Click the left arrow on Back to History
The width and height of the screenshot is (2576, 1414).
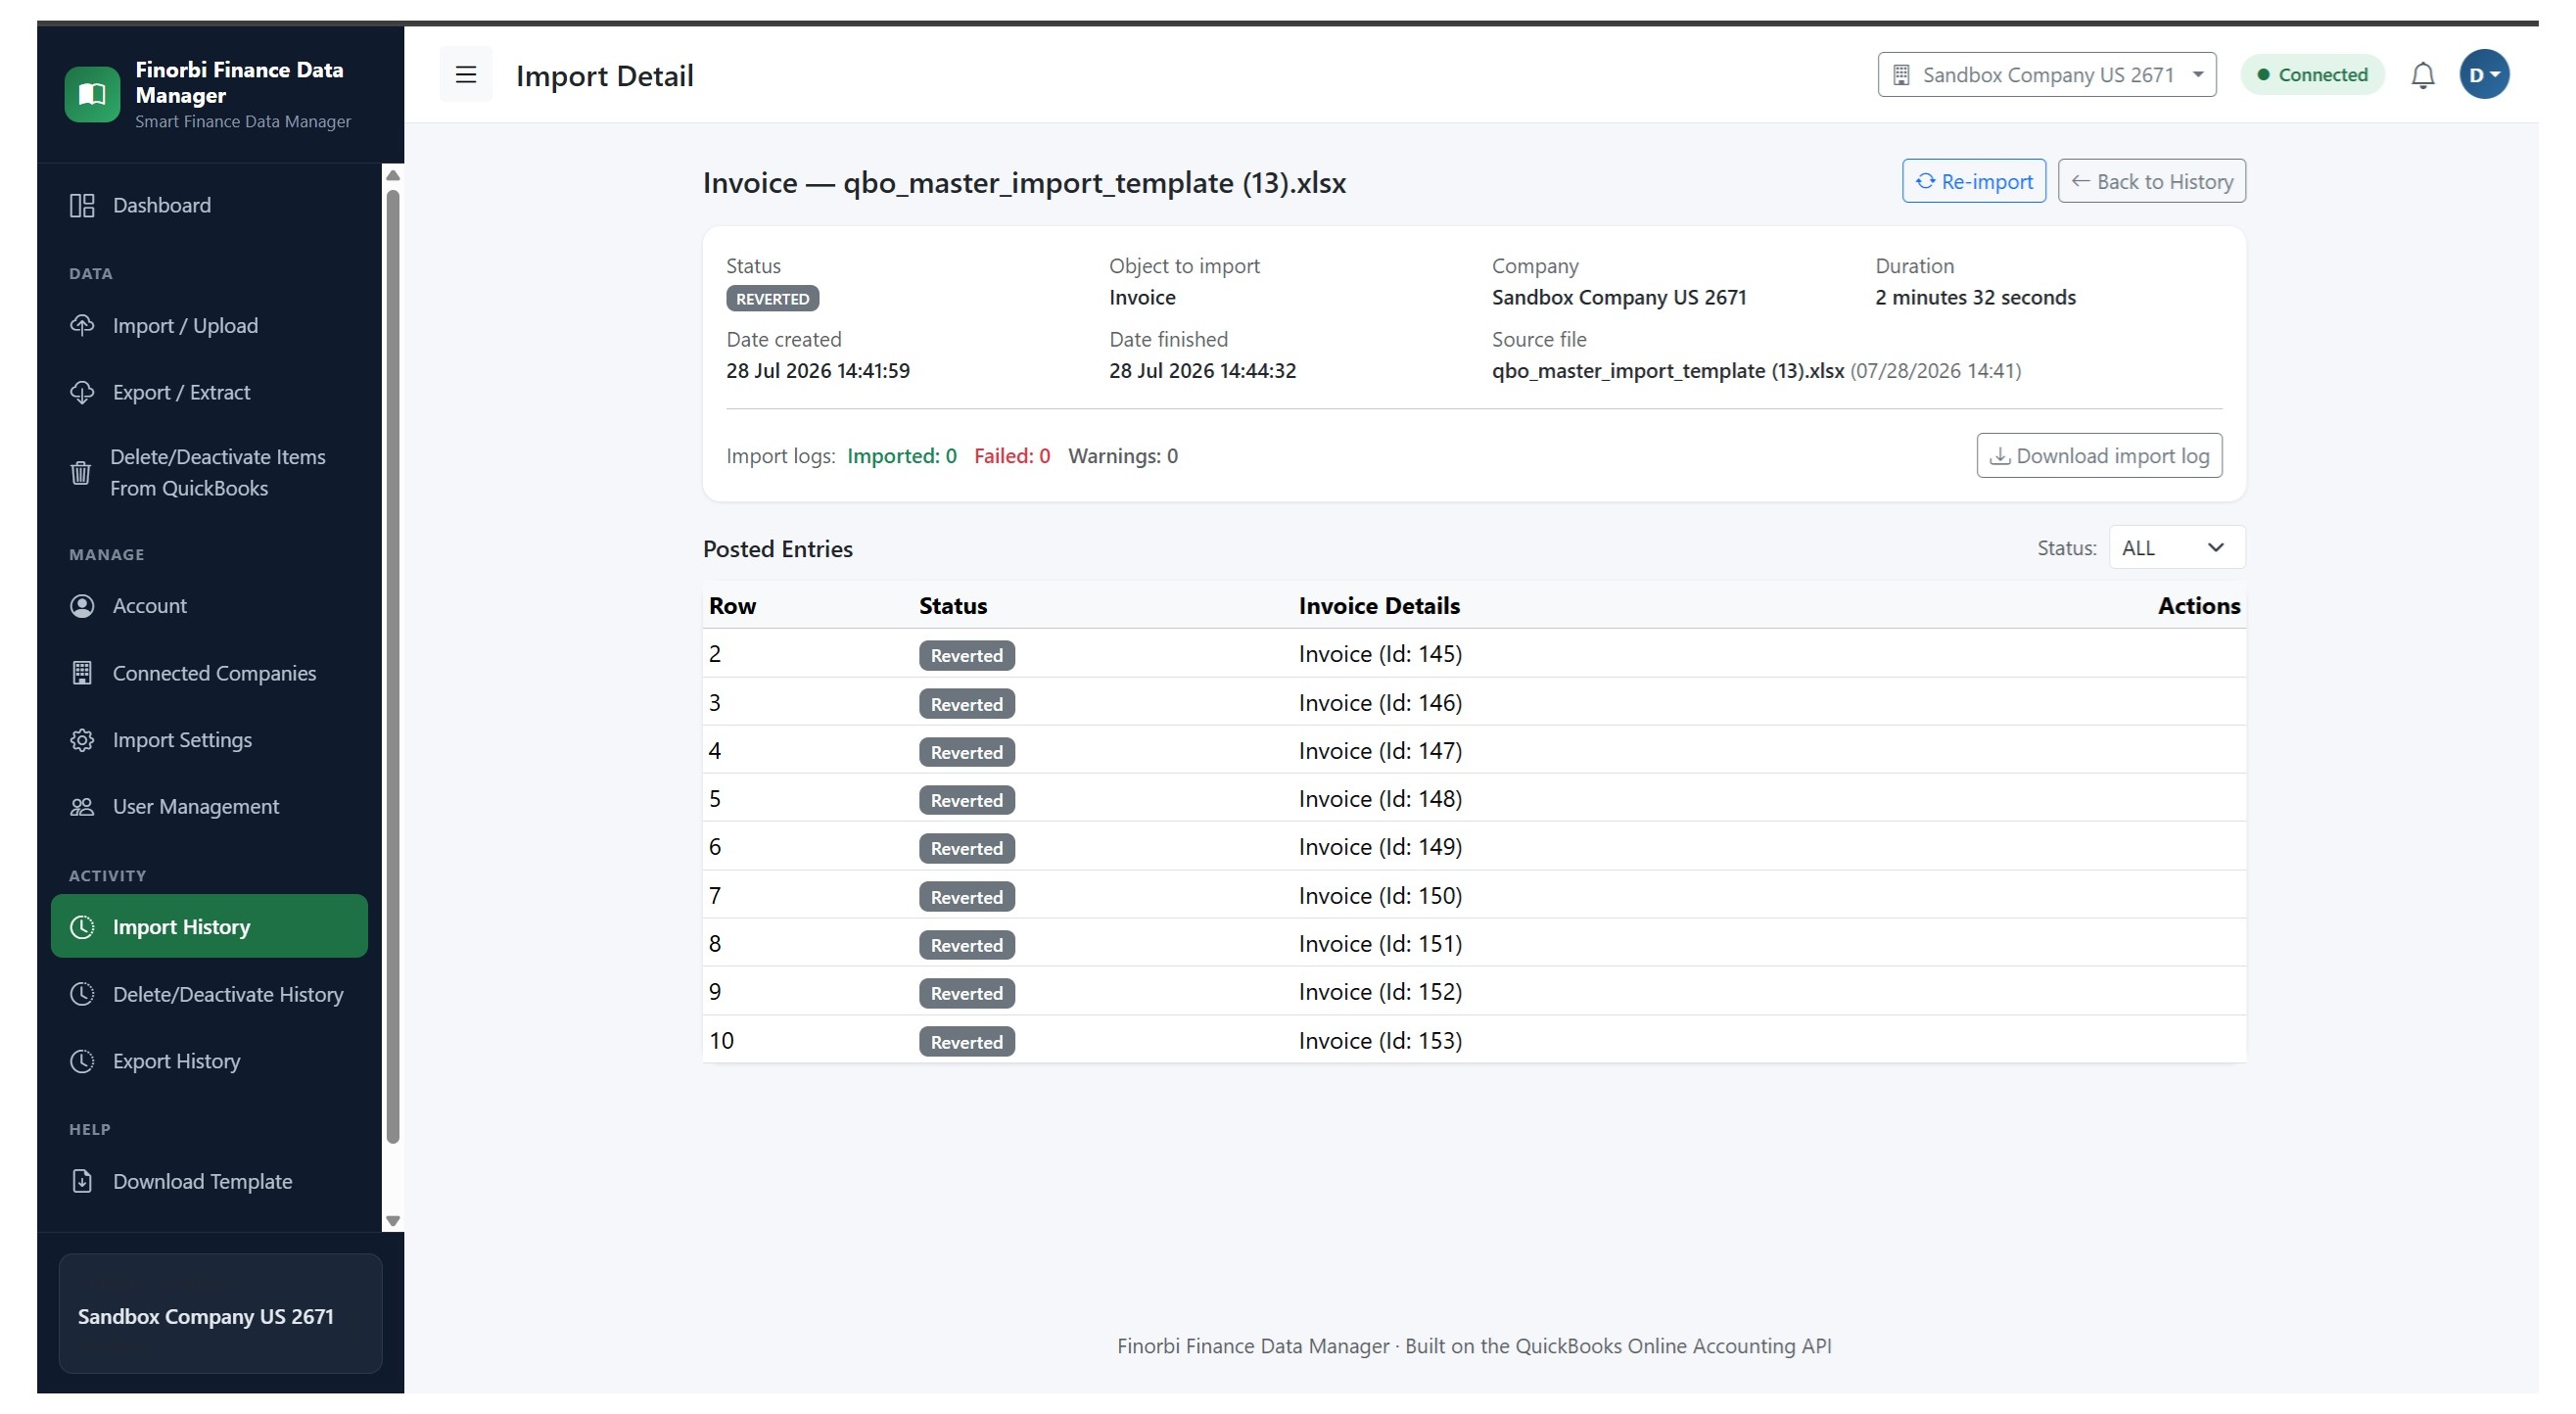click(x=2081, y=181)
